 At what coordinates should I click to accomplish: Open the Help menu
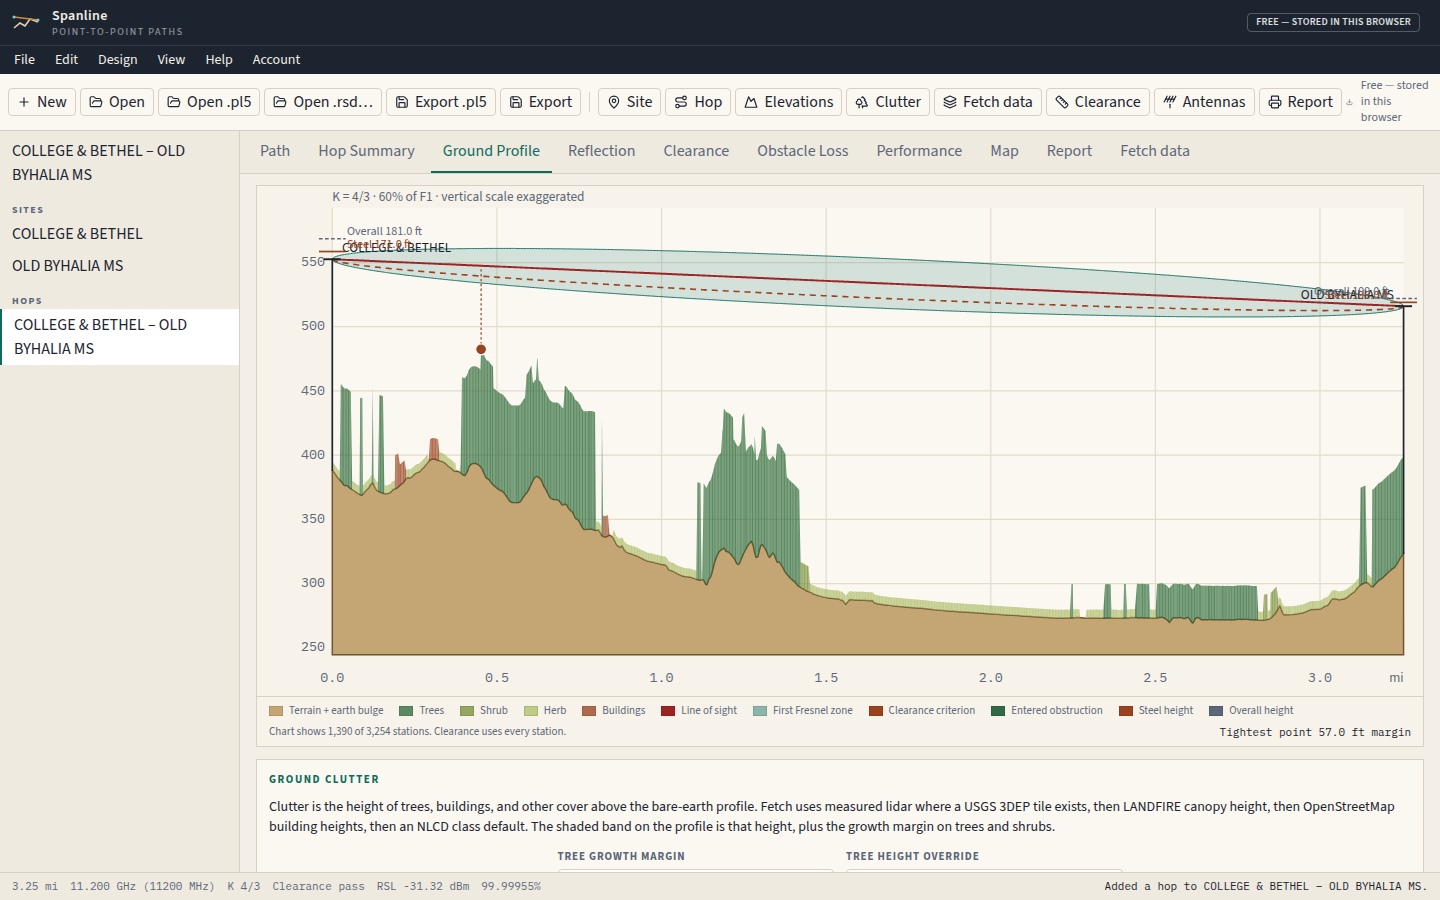point(219,60)
